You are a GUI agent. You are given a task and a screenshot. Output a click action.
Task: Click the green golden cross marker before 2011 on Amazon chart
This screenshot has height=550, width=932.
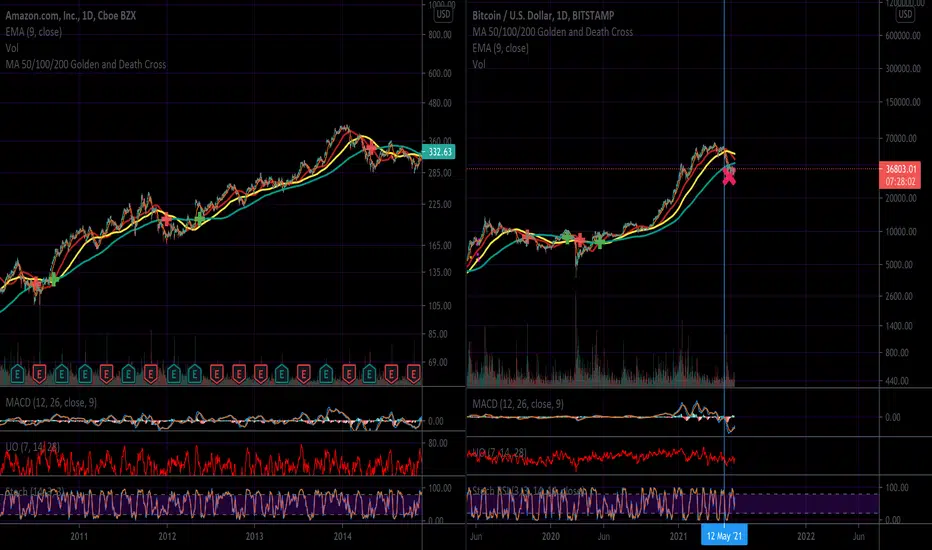(x=53, y=279)
